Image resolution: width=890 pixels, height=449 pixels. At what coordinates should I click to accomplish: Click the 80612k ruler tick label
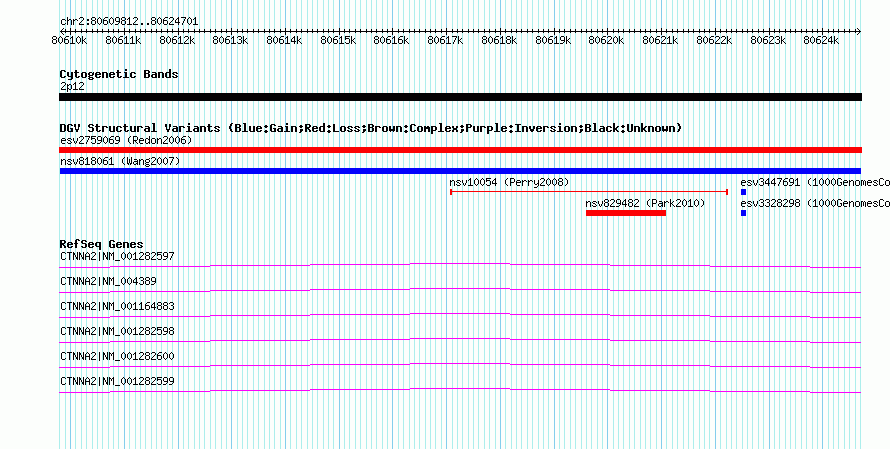pyautogui.click(x=177, y=40)
